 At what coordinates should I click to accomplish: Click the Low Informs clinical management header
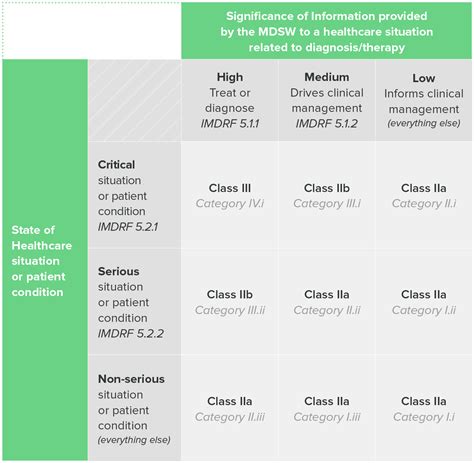point(424,100)
